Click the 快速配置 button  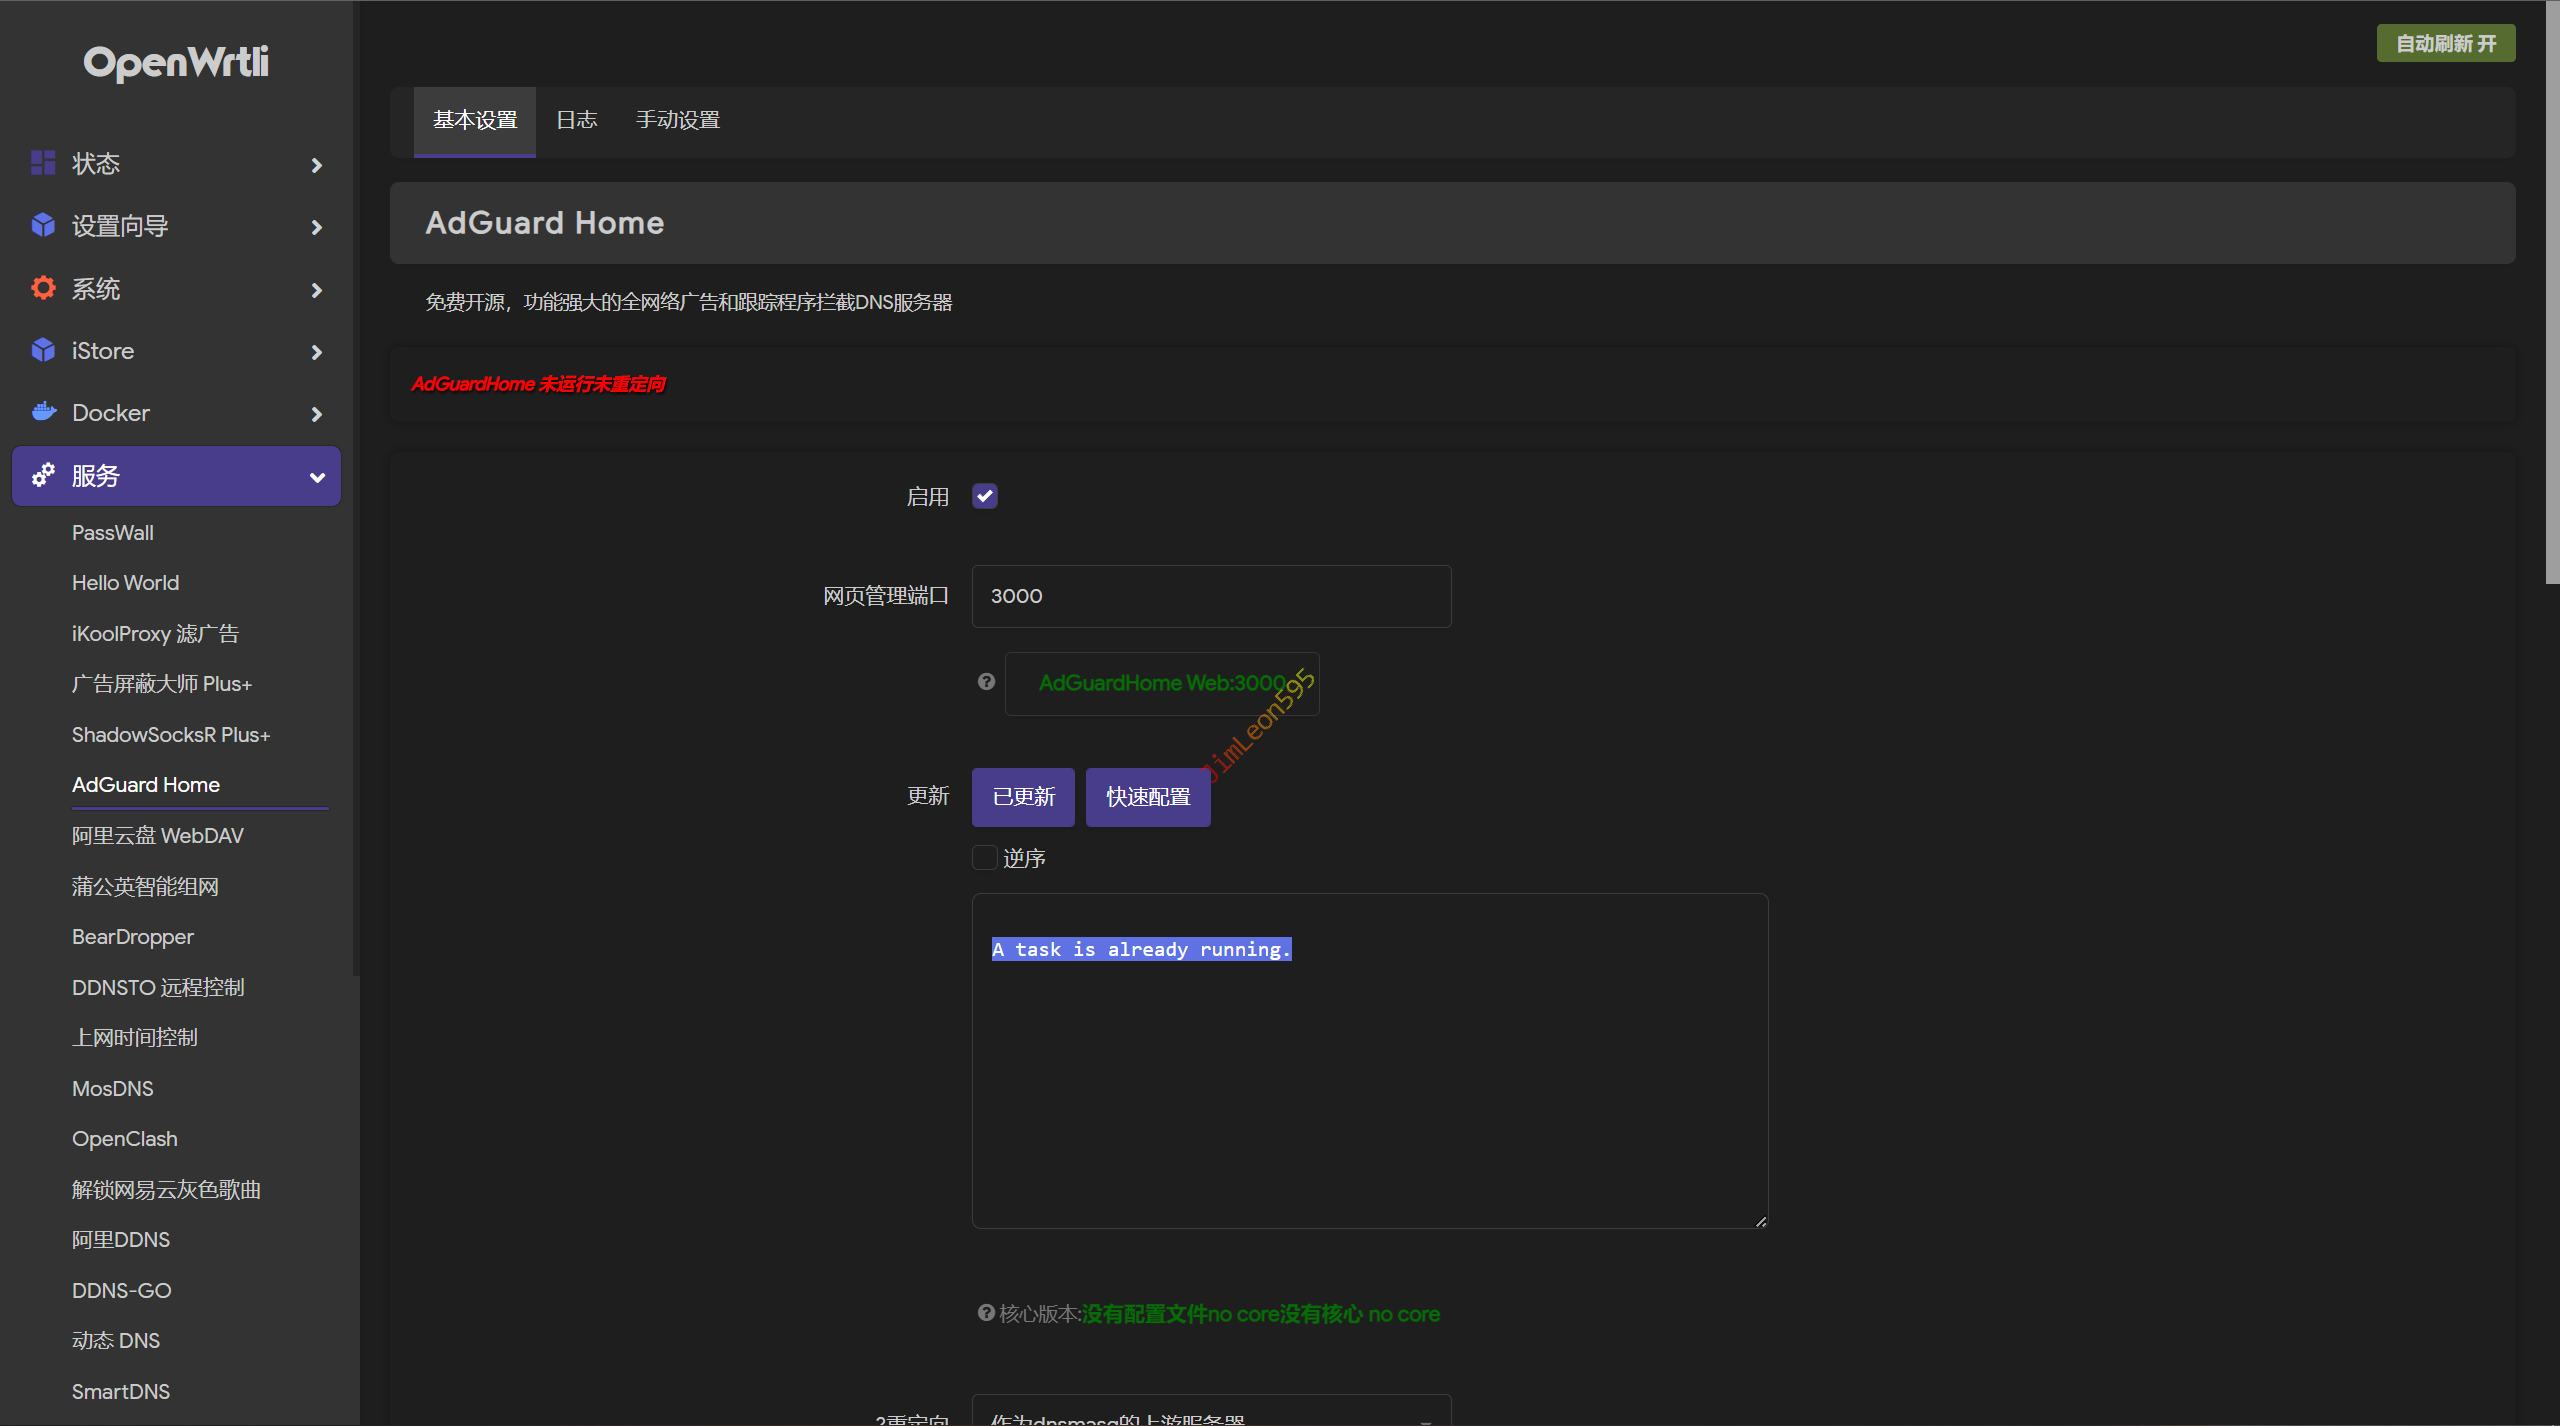click(x=1148, y=797)
